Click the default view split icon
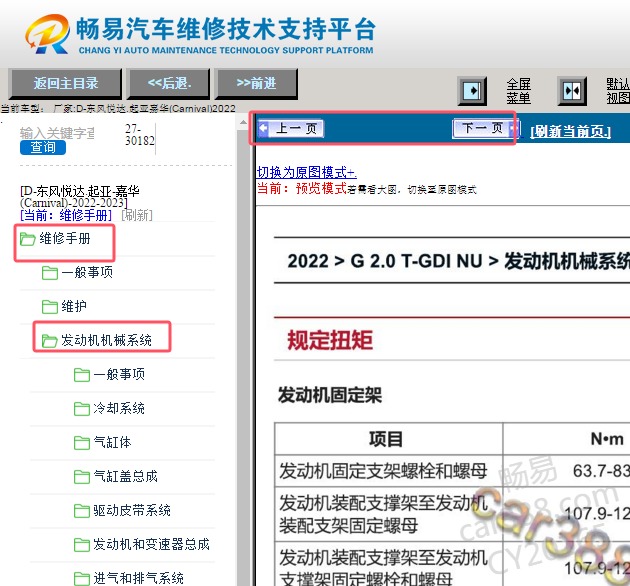630x586 pixels. pos(572,91)
